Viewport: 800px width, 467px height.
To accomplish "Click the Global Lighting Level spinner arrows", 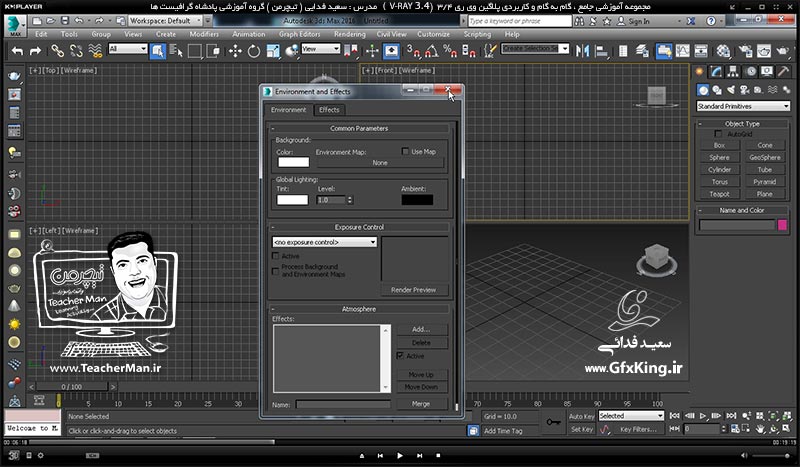I will [x=350, y=200].
